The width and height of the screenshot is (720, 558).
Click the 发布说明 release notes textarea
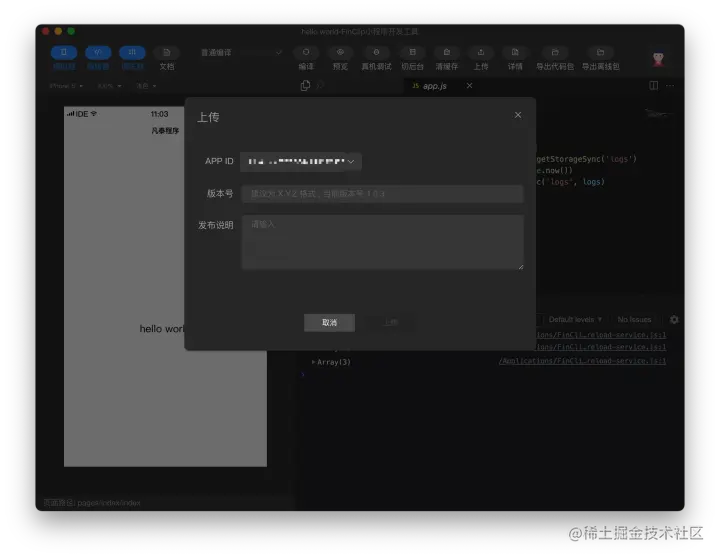382,242
